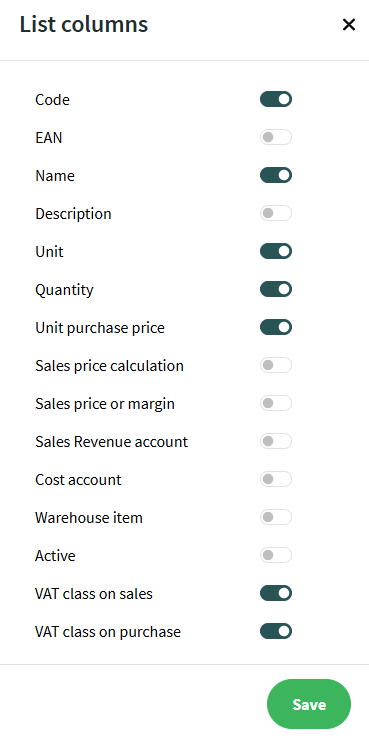Viewport: 369px width, 736px height.
Task: Click the Sales Revenue account label
Action: 111,442
